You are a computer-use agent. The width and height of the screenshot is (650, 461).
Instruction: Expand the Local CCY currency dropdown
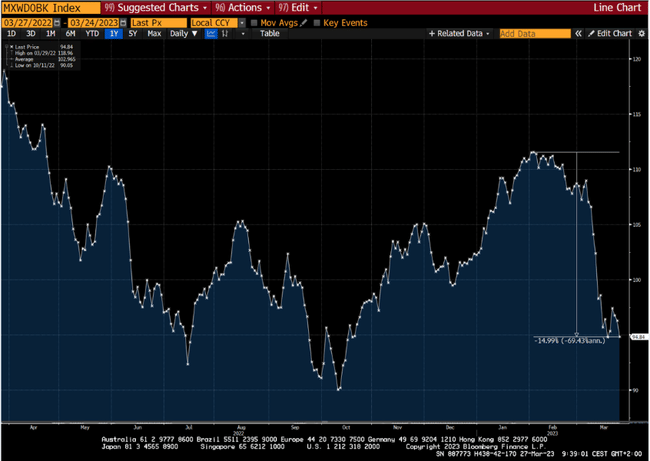pos(216,22)
